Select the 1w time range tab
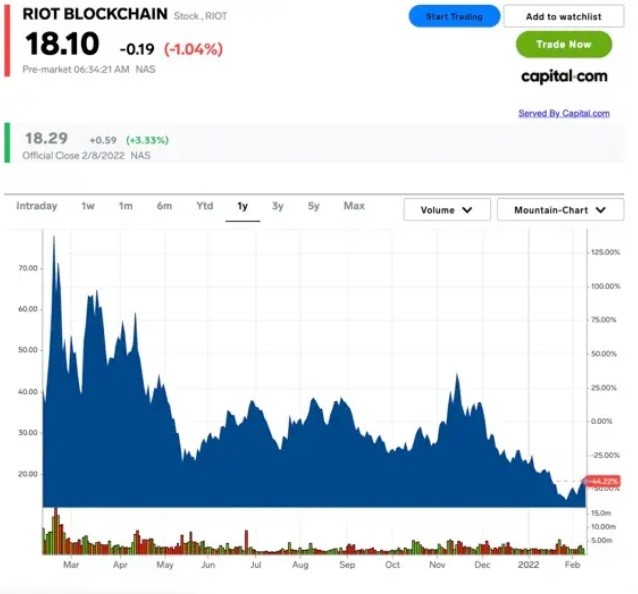Image resolution: width=638 pixels, height=594 pixels. point(88,206)
